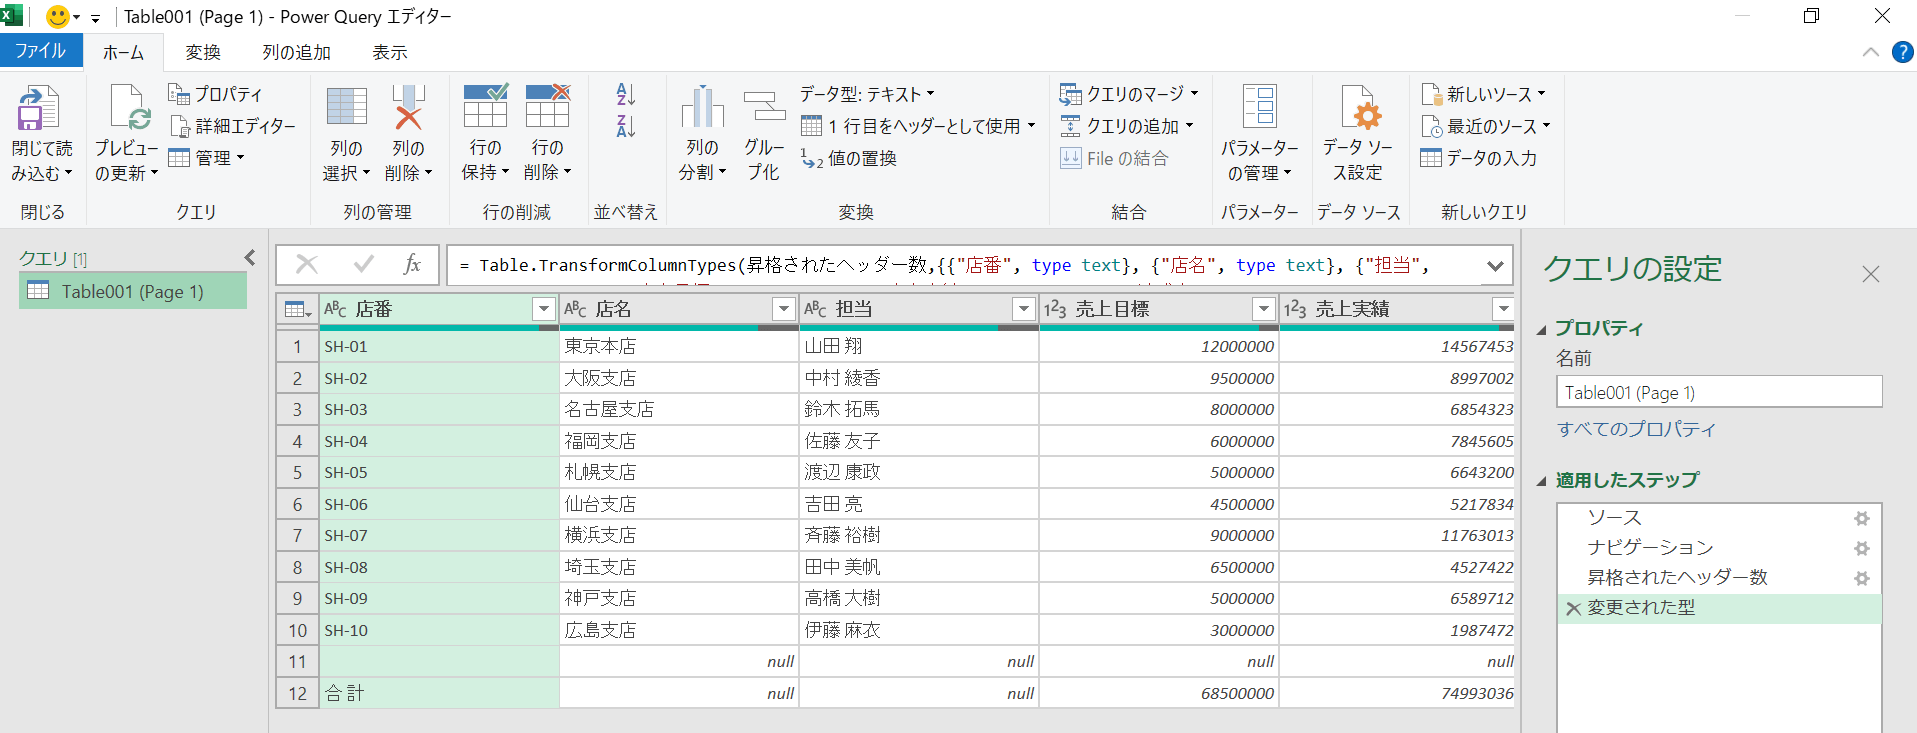Click the 行の保持 (Keep Rows) icon
The height and width of the screenshot is (733, 1917).
(x=485, y=106)
